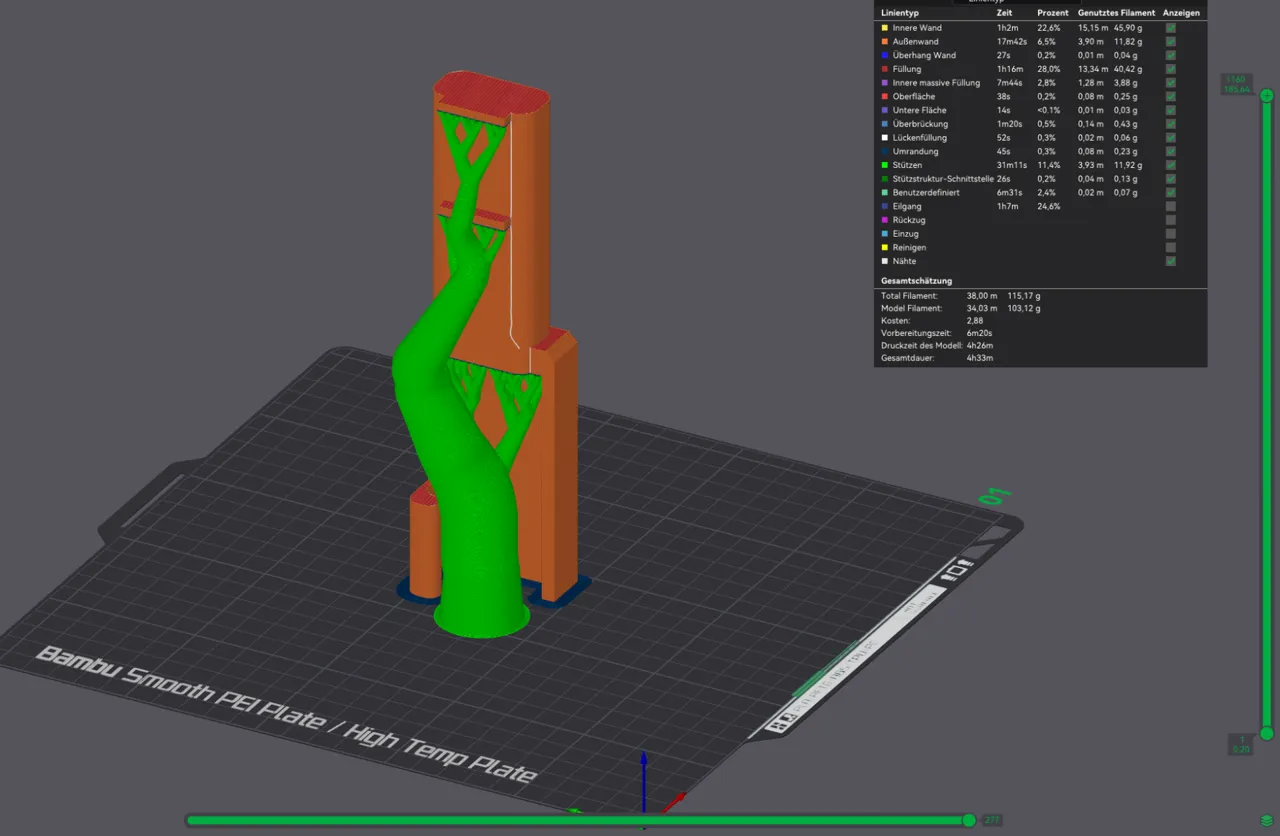Image resolution: width=1280 pixels, height=836 pixels.
Task: Click the Zeit column header
Action: pos(1004,13)
